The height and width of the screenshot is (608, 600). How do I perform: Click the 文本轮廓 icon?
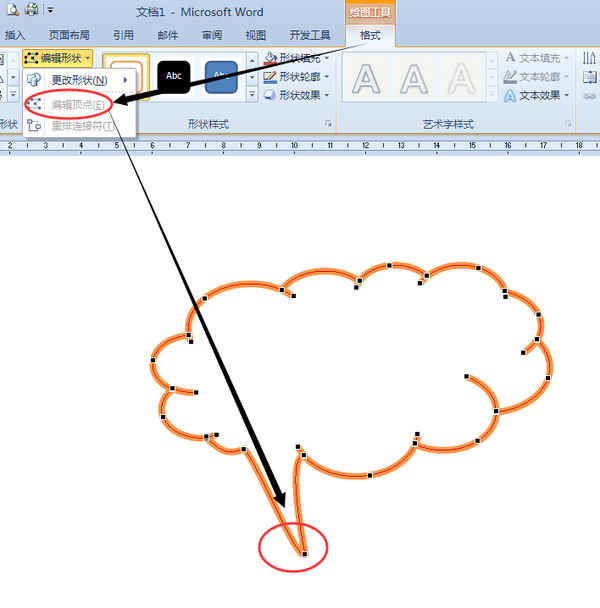510,77
